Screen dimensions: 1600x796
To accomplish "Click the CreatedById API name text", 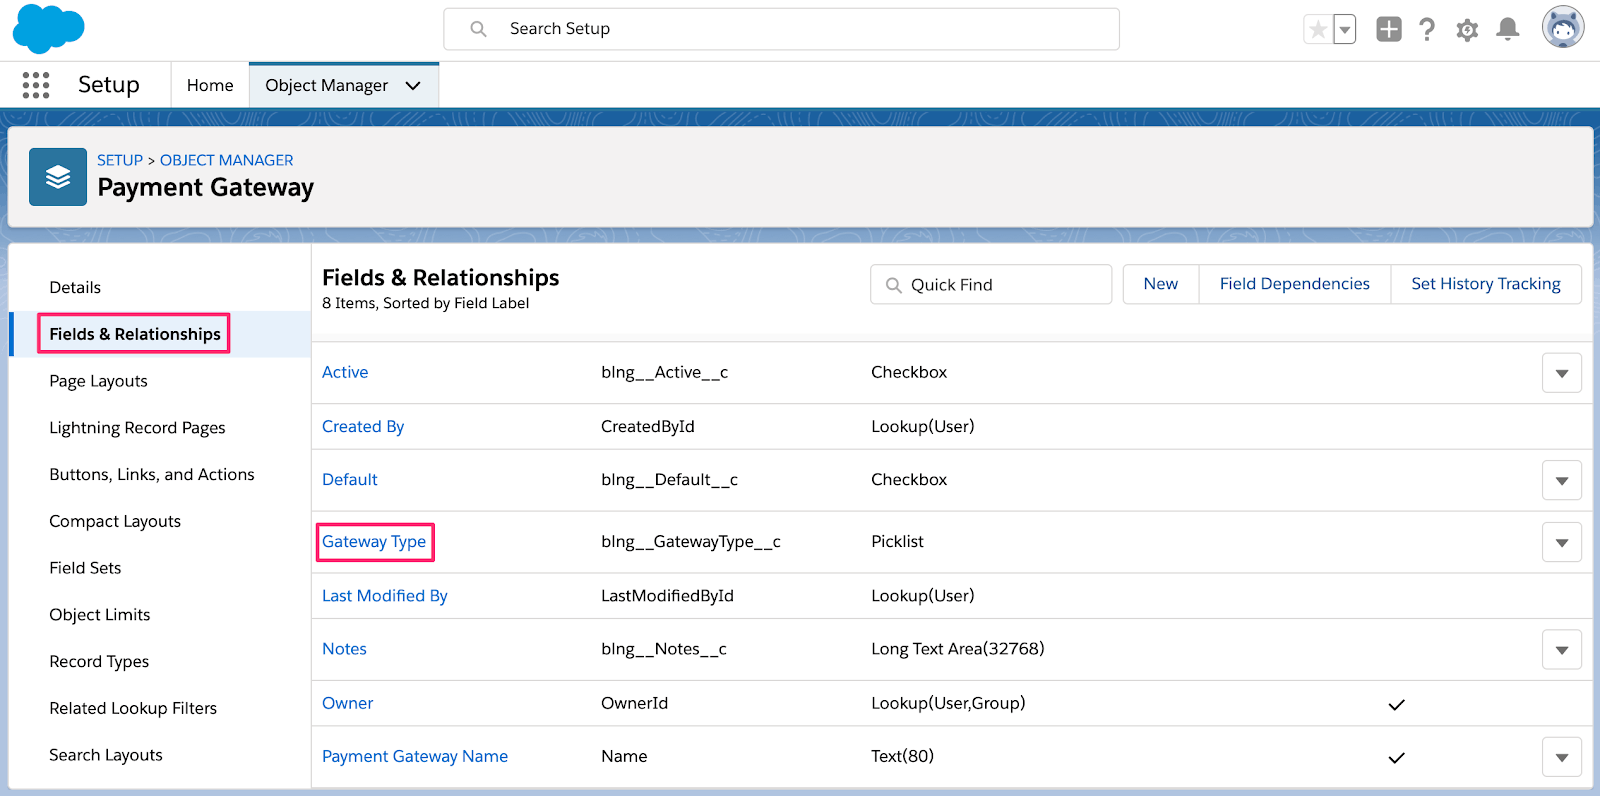I will point(648,426).
